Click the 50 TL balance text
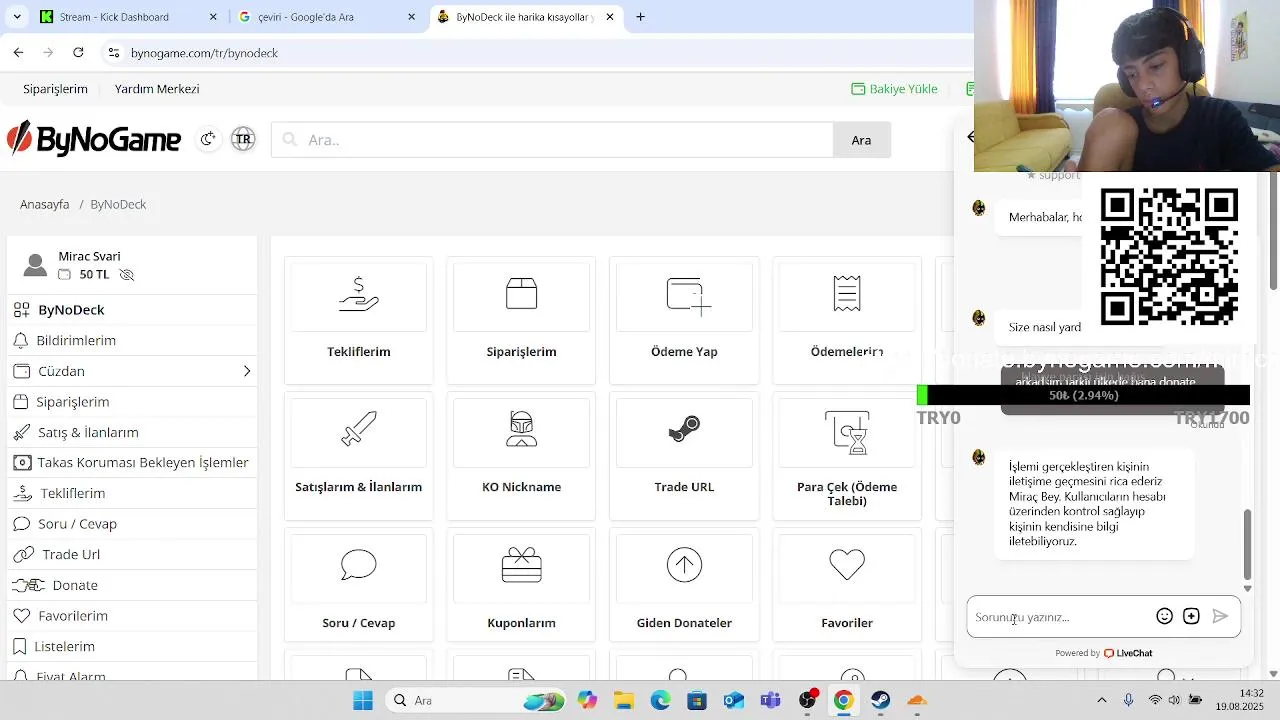 (94, 274)
